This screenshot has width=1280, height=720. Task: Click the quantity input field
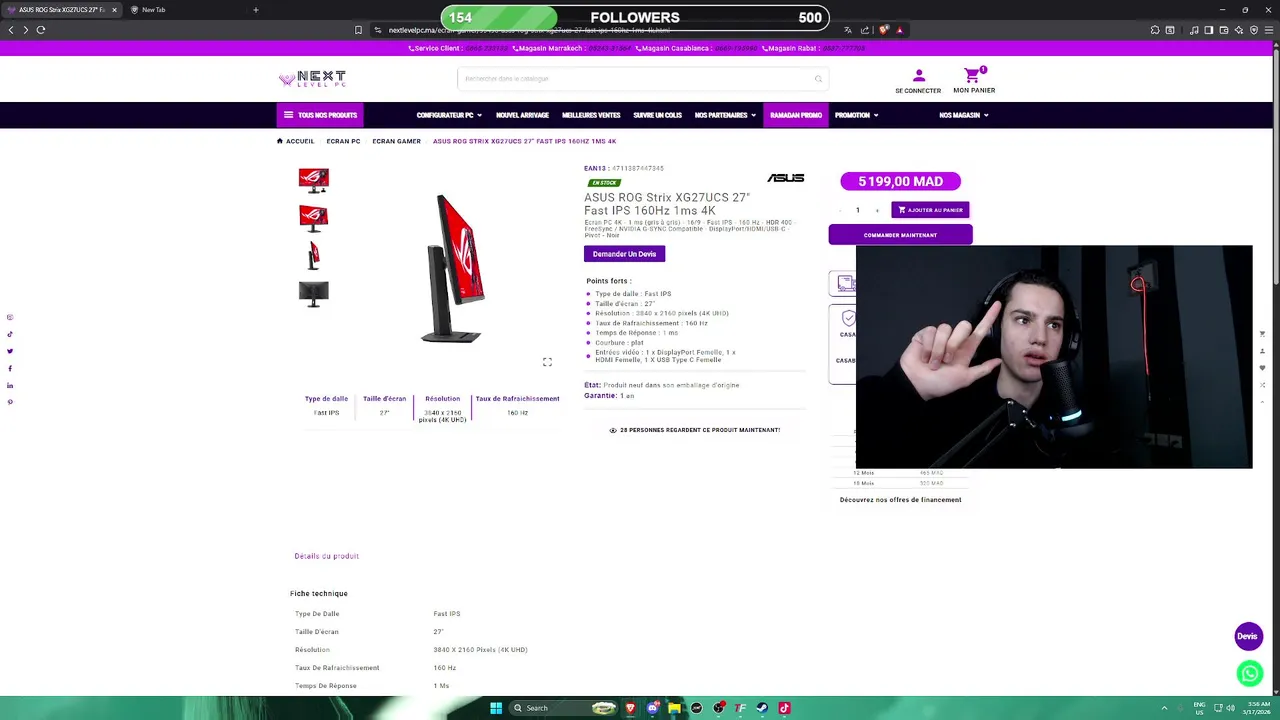pos(858,210)
